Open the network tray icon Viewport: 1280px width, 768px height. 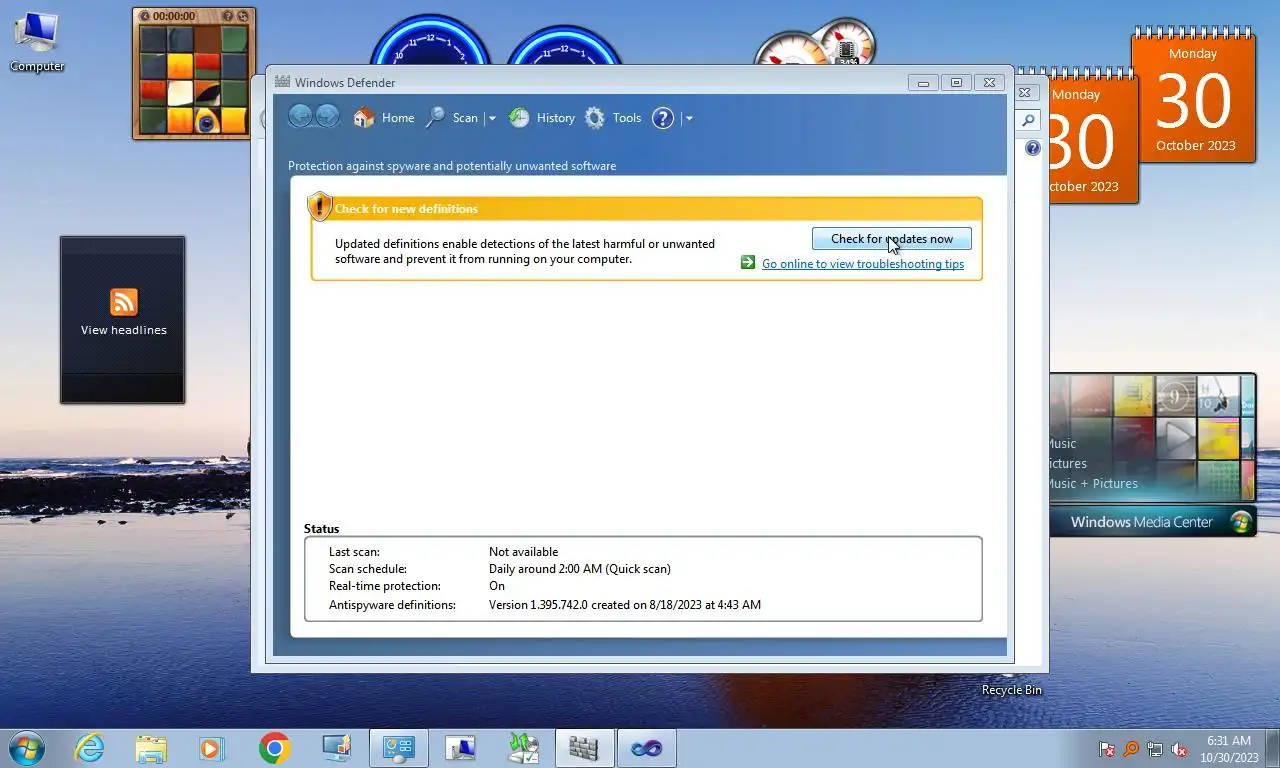click(1155, 749)
